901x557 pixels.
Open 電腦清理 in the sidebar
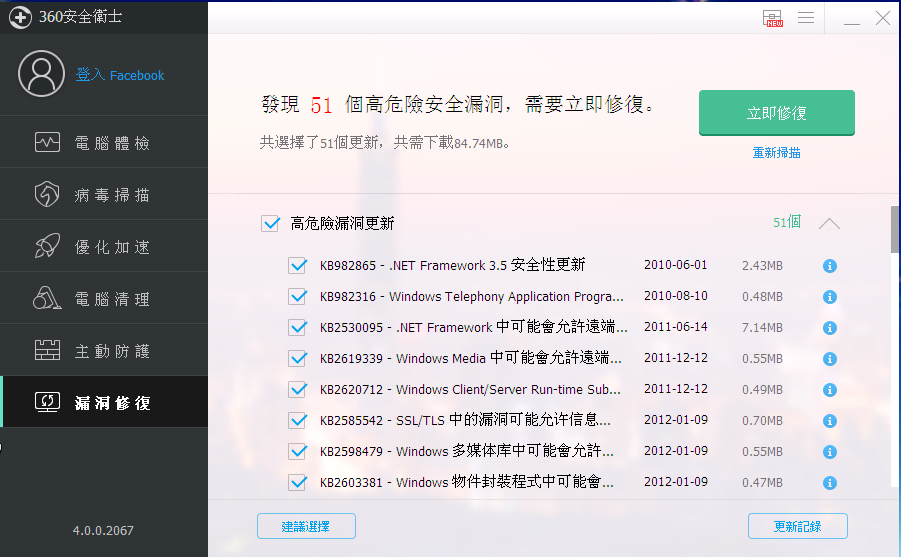[104, 298]
